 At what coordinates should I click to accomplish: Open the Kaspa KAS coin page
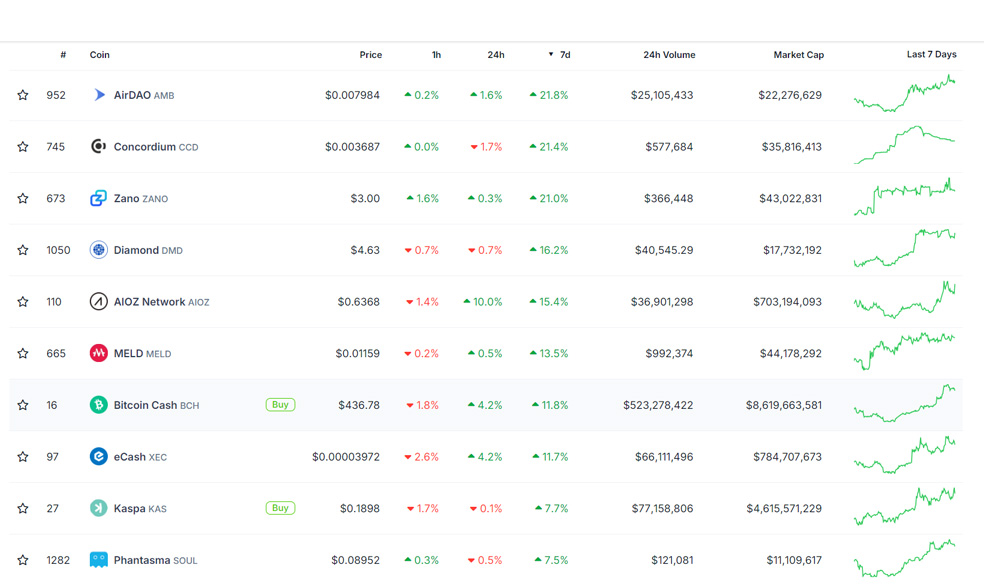140,509
